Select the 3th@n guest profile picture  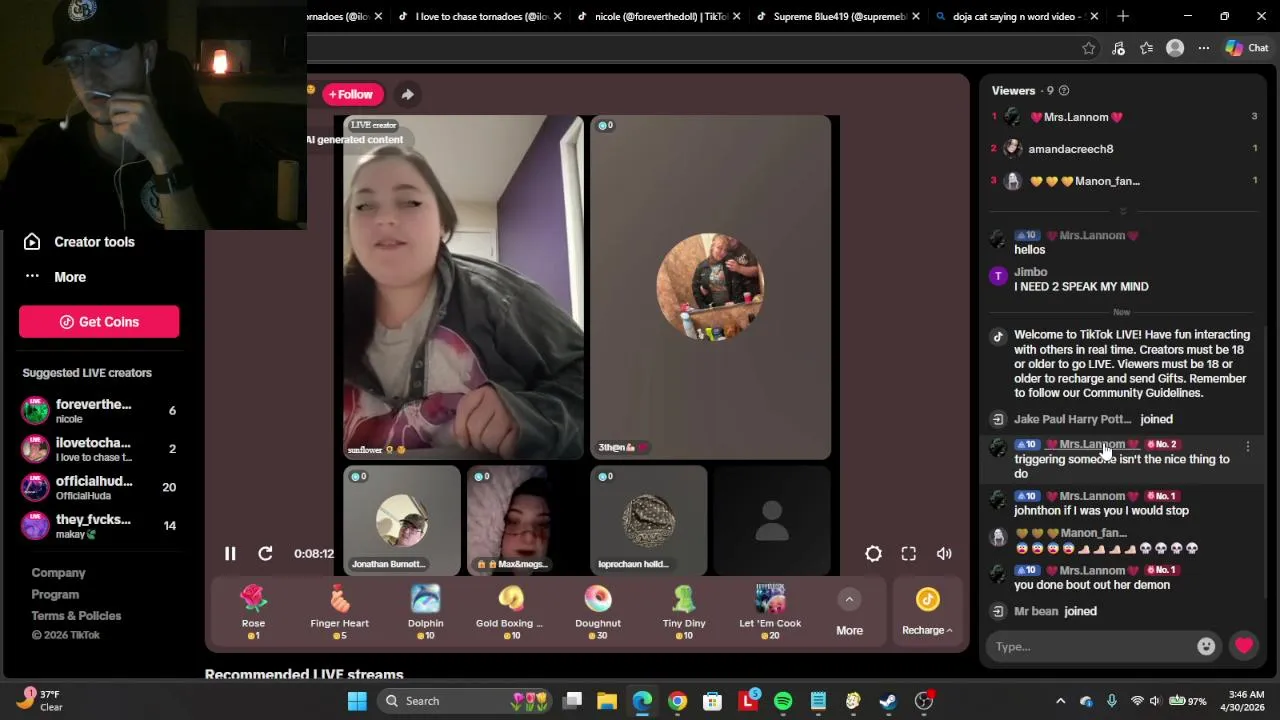coord(710,287)
